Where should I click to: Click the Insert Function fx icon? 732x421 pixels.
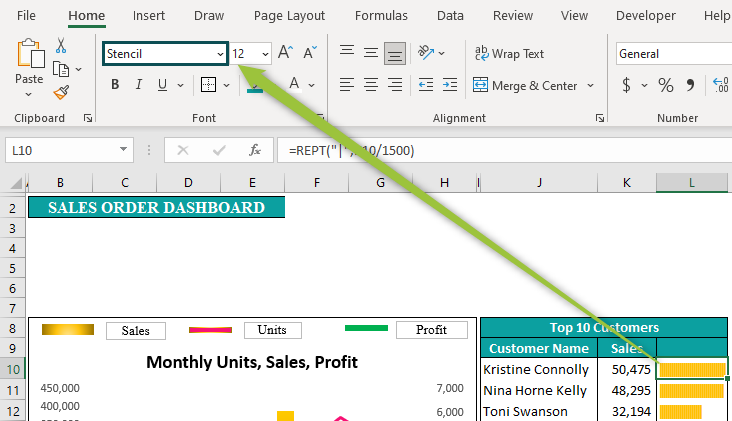coord(254,150)
